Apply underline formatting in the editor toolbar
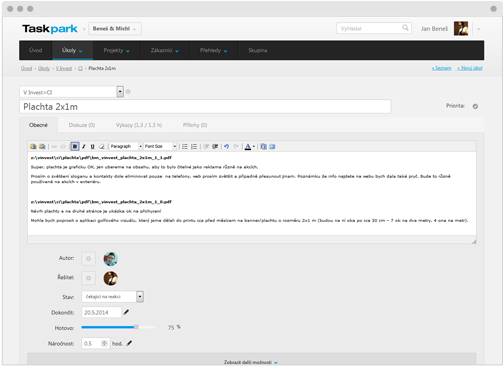 click(x=93, y=146)
